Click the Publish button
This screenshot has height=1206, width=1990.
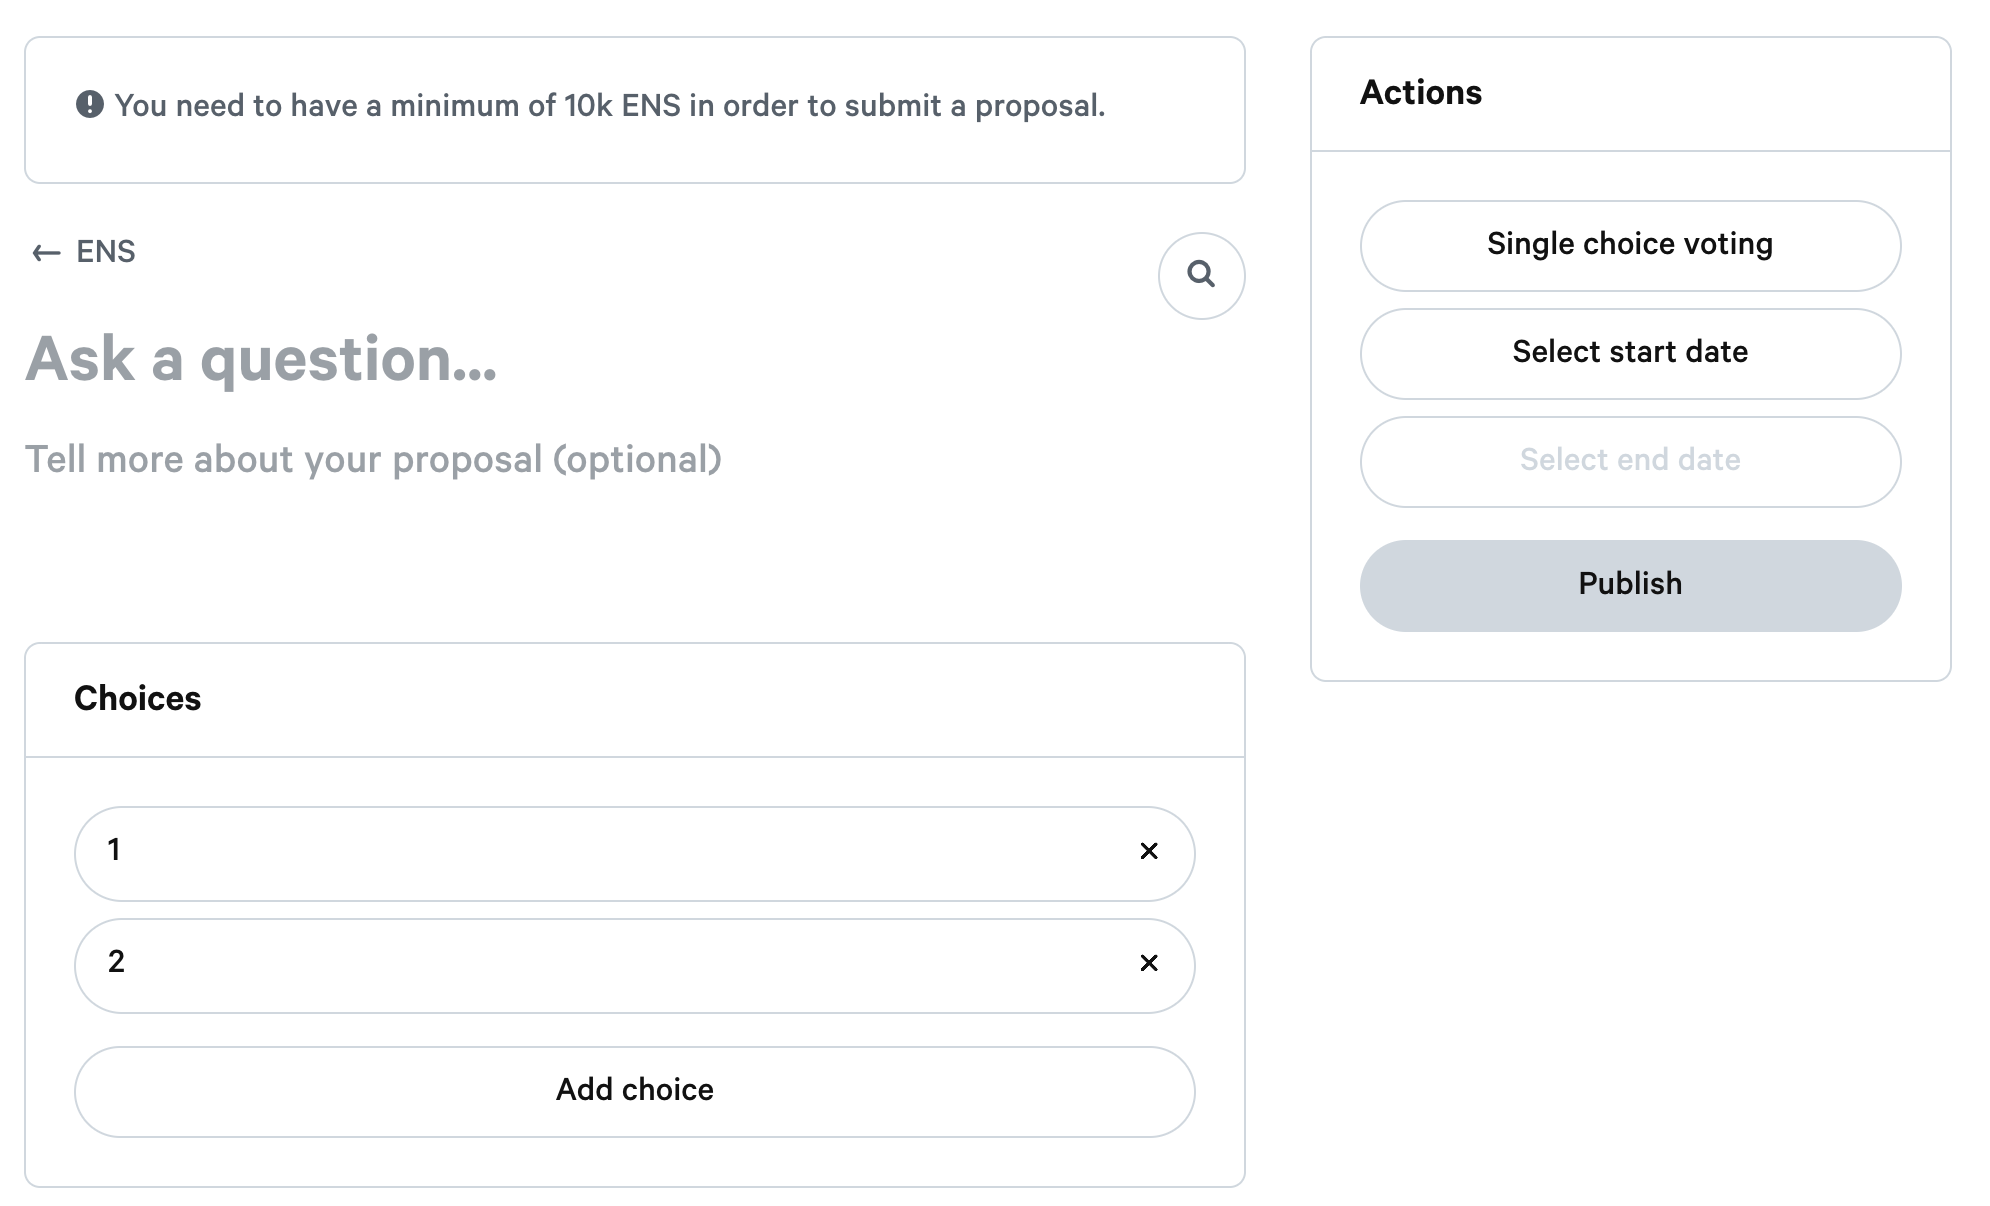(x=1630, y=585)
